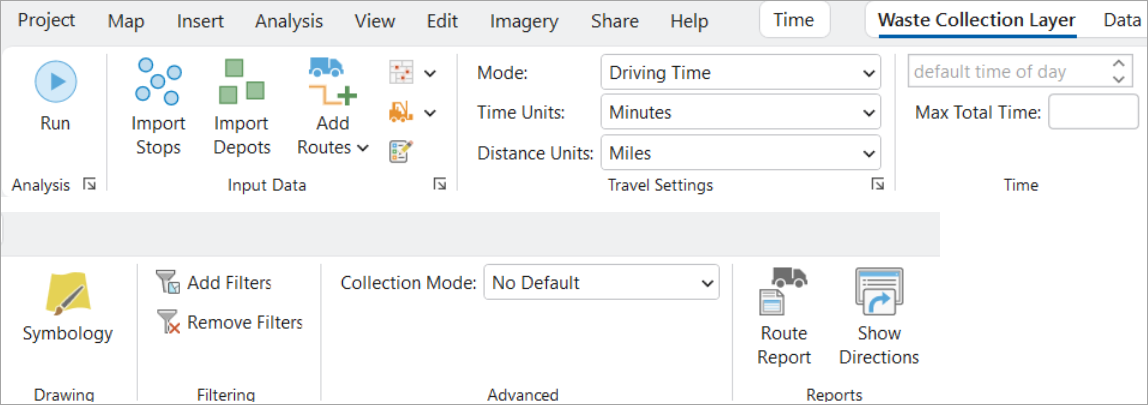The image size is (1148, 405).
Task: Click the orange forklift icon
Action: pyautogui.click(x=401, y=112)
